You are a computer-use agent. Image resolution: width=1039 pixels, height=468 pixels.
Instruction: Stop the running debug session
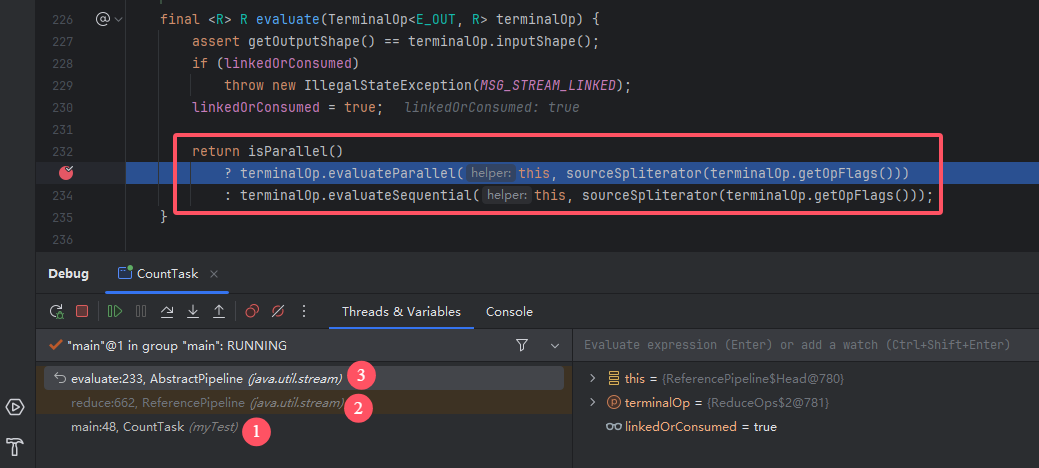click(x=82, y=311)
